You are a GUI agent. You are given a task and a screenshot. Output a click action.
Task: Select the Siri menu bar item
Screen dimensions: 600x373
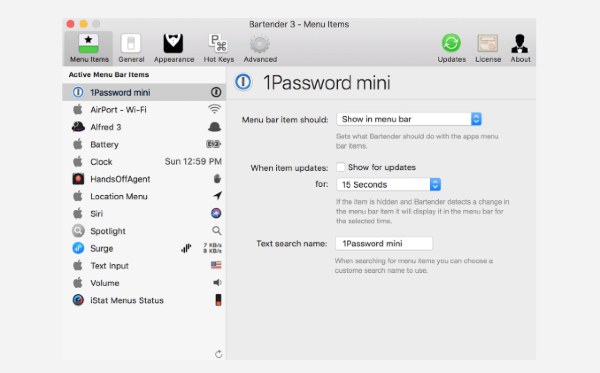click(x=144, y=213)
